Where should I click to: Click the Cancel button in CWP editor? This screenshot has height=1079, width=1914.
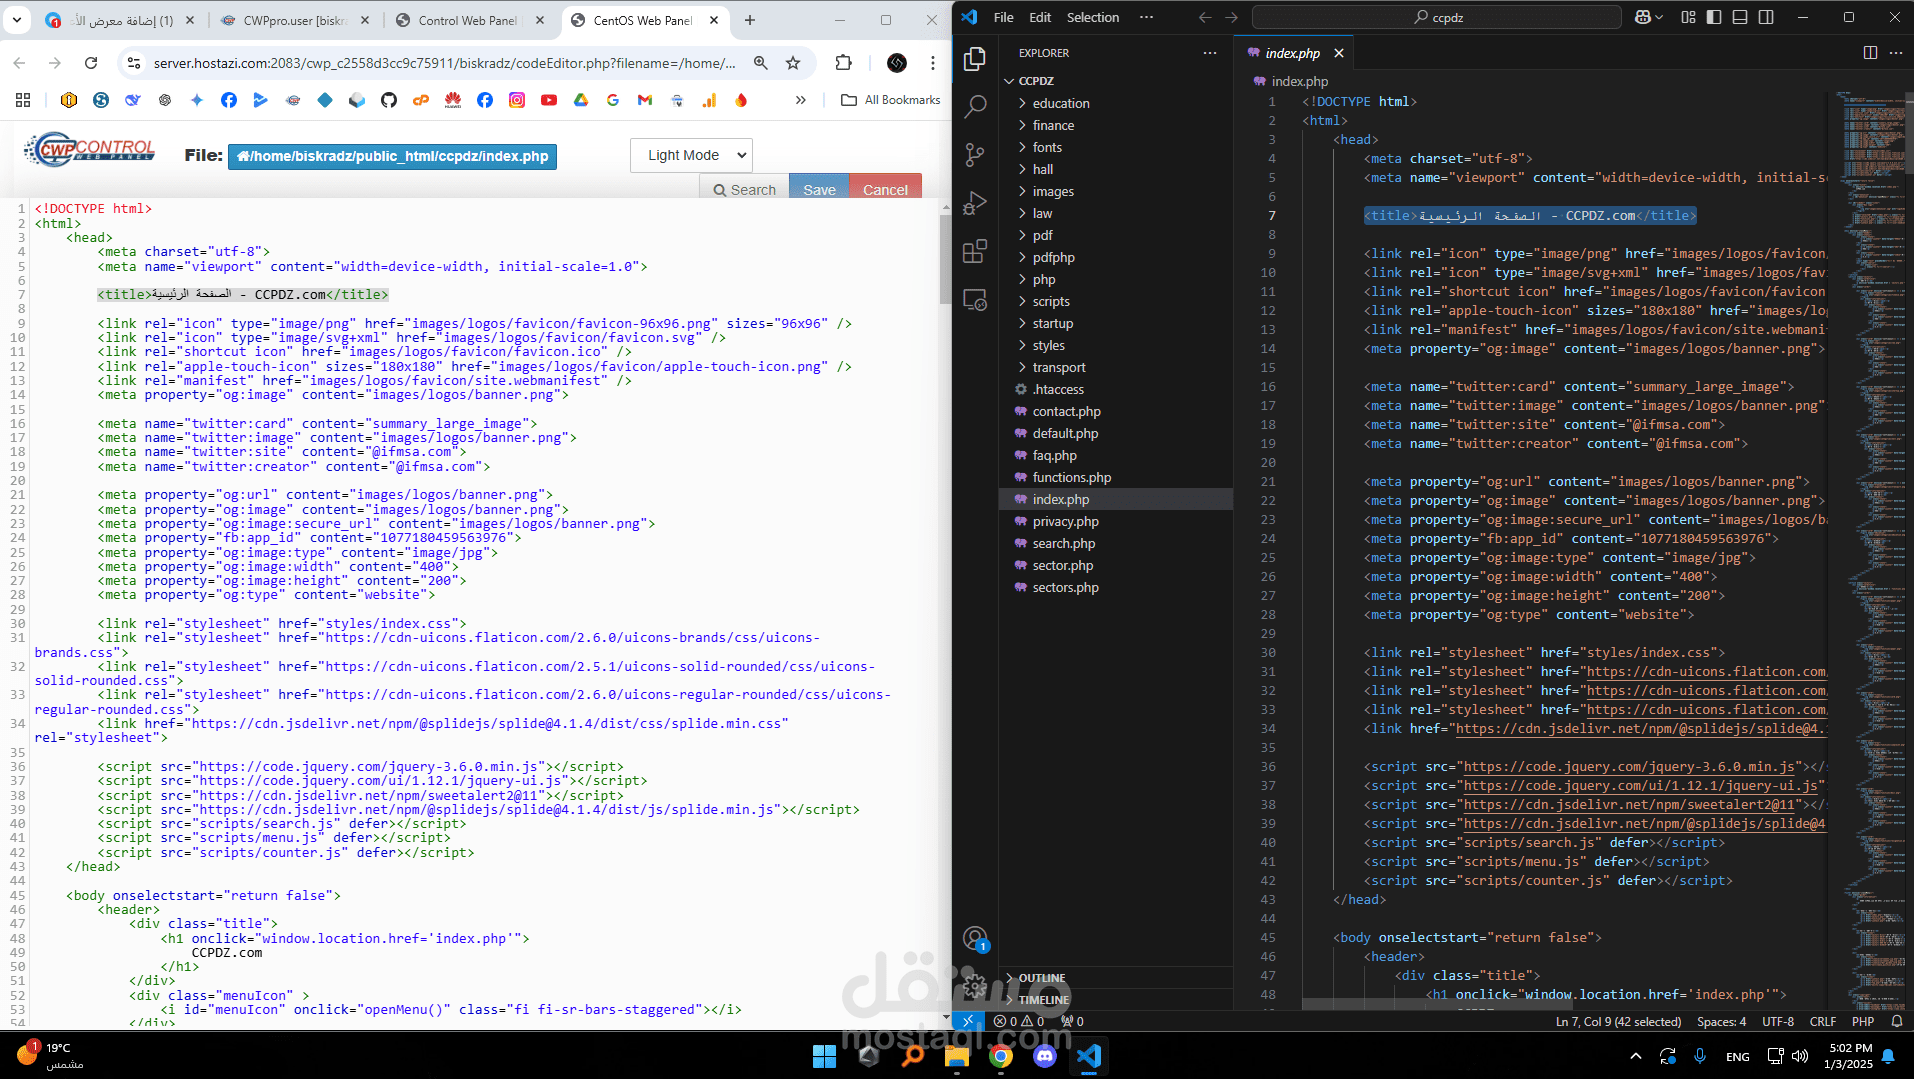click(885, 189)
